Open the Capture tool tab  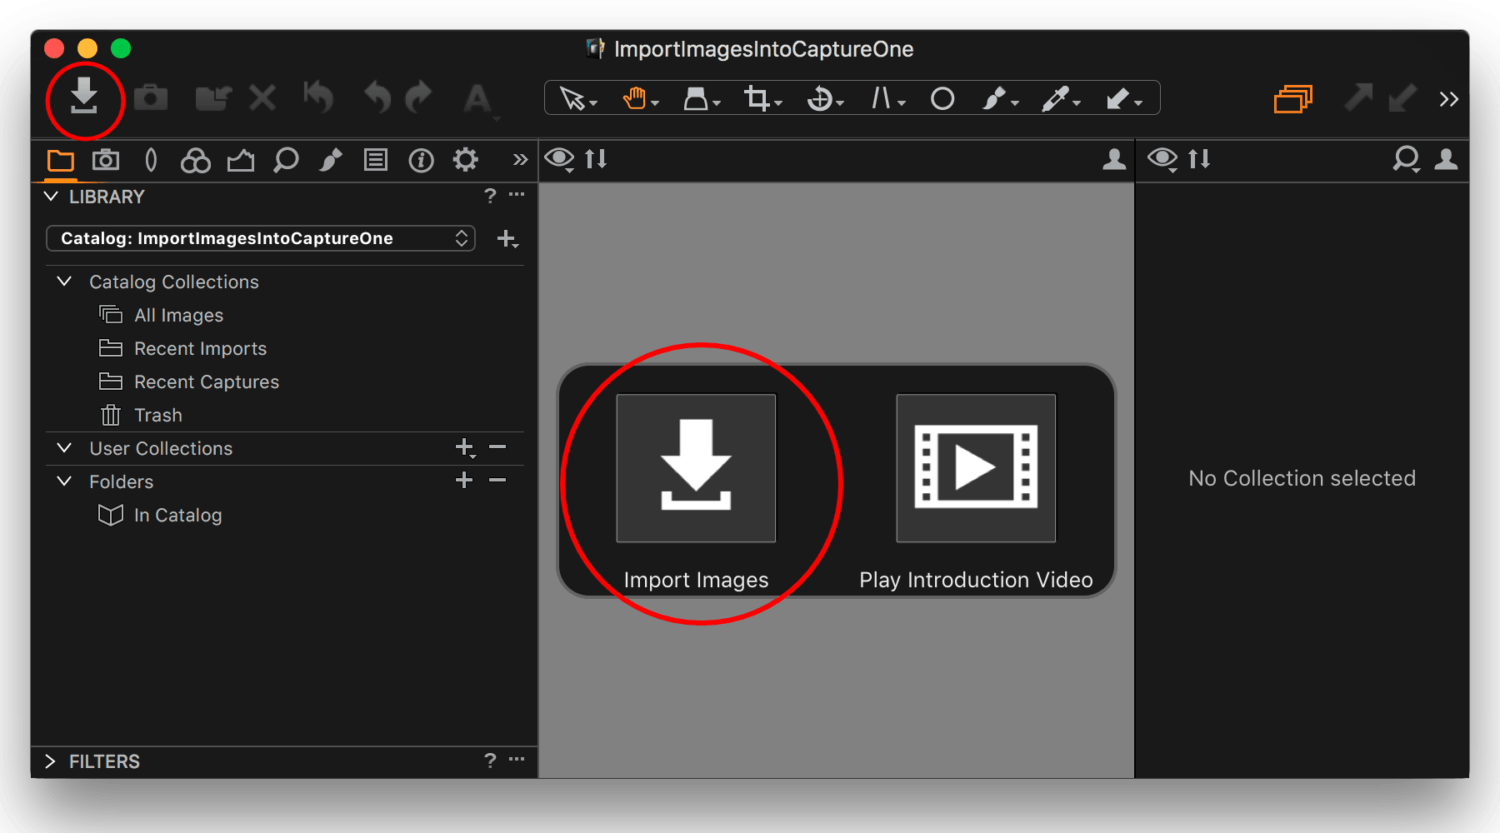point(105,160)
